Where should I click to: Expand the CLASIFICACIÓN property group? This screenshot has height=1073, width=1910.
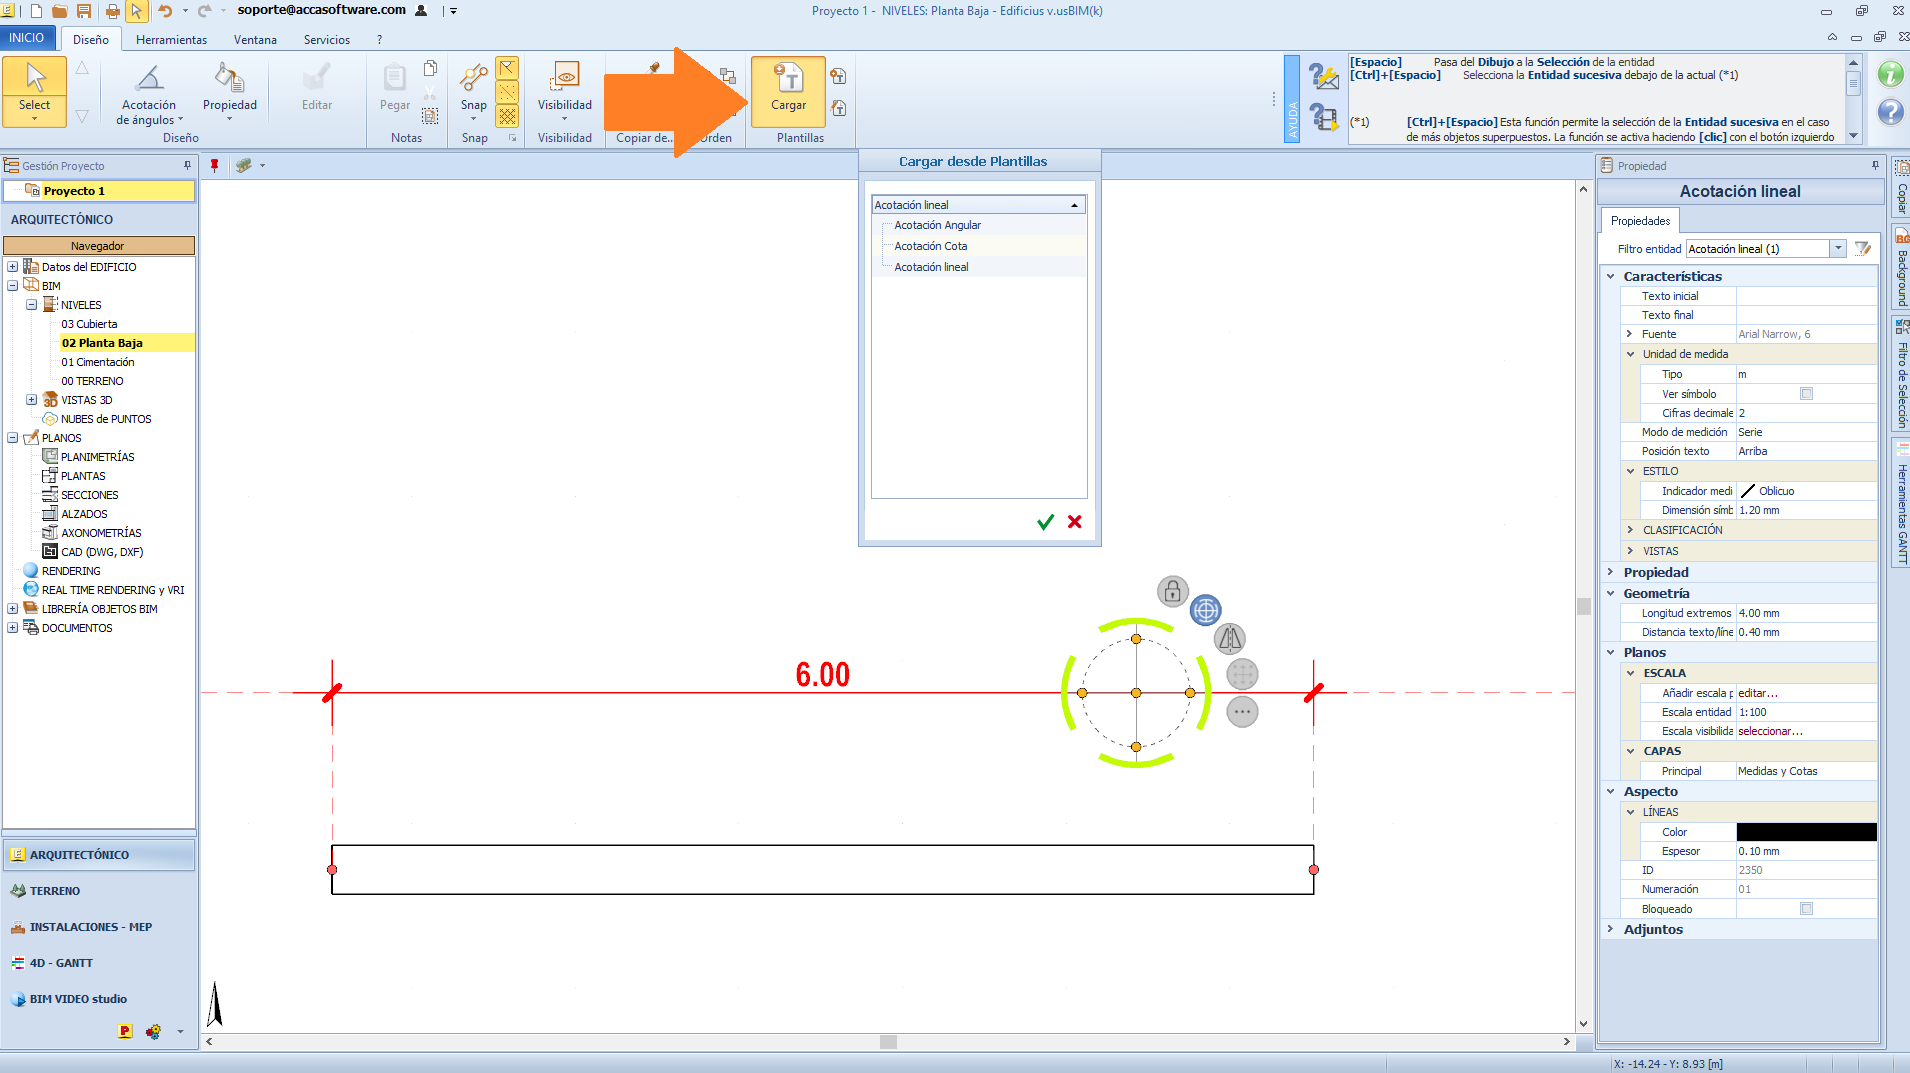pos(1630,530)
